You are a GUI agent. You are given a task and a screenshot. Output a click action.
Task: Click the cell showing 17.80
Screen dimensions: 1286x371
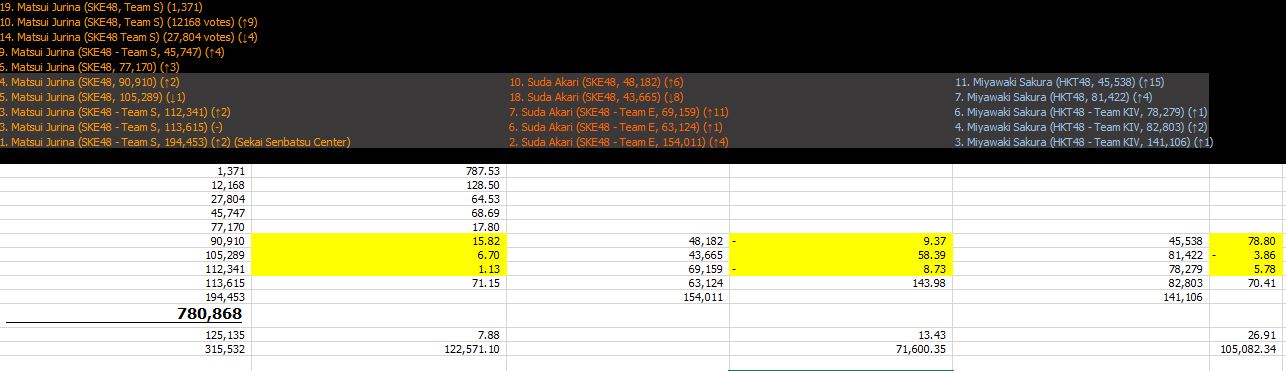click(378, 227)
